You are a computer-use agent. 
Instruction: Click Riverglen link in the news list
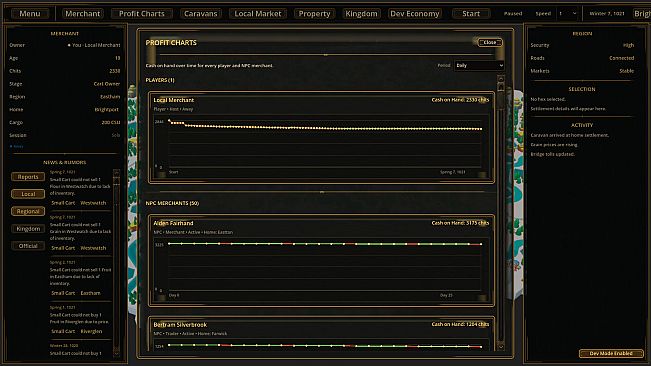point(91,331)
